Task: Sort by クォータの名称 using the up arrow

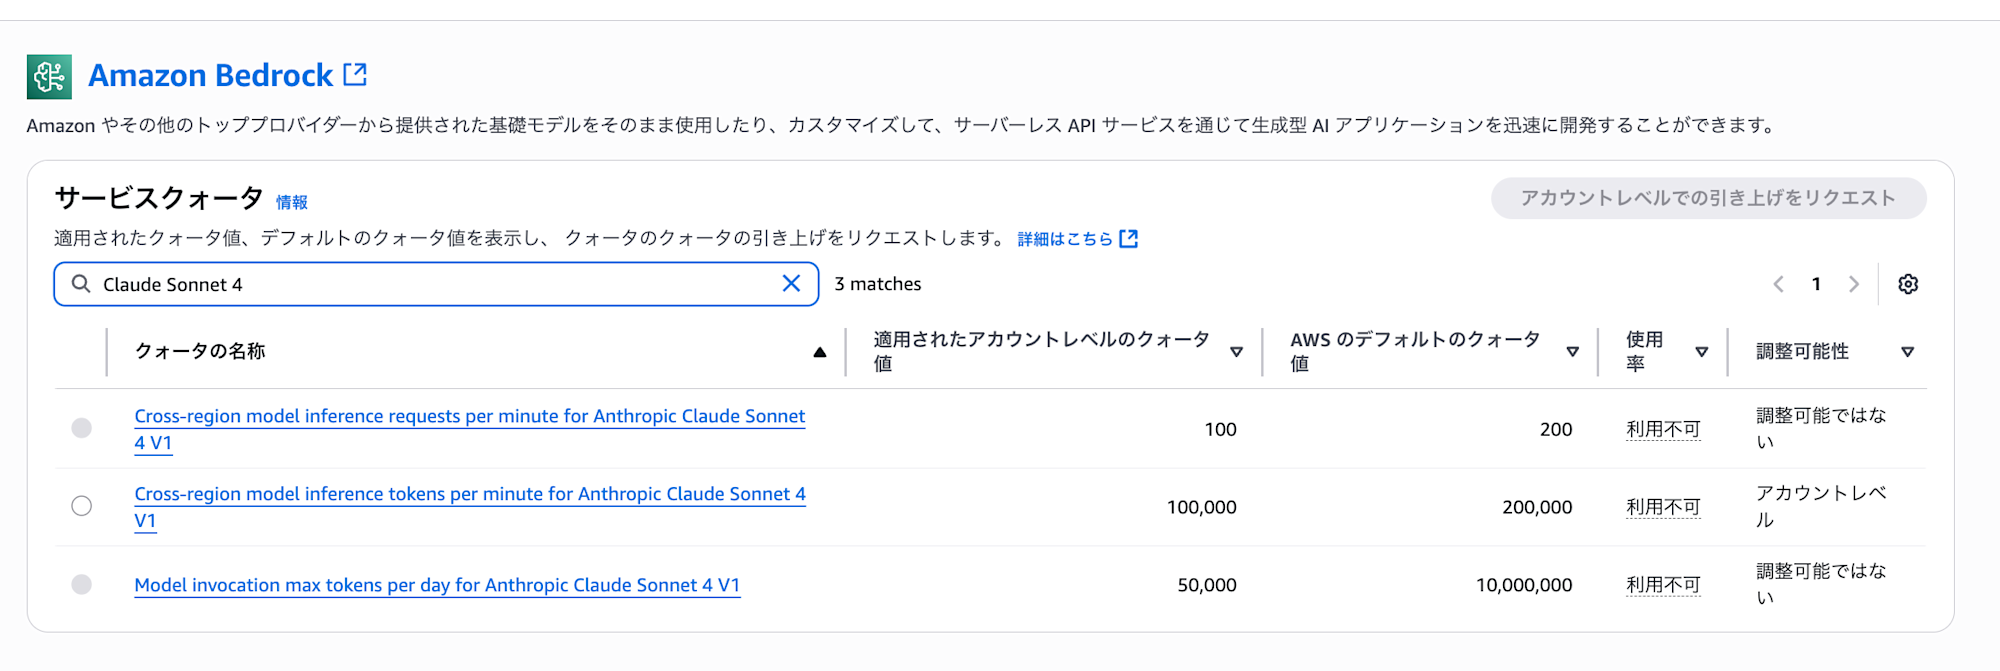Action: 820,352
